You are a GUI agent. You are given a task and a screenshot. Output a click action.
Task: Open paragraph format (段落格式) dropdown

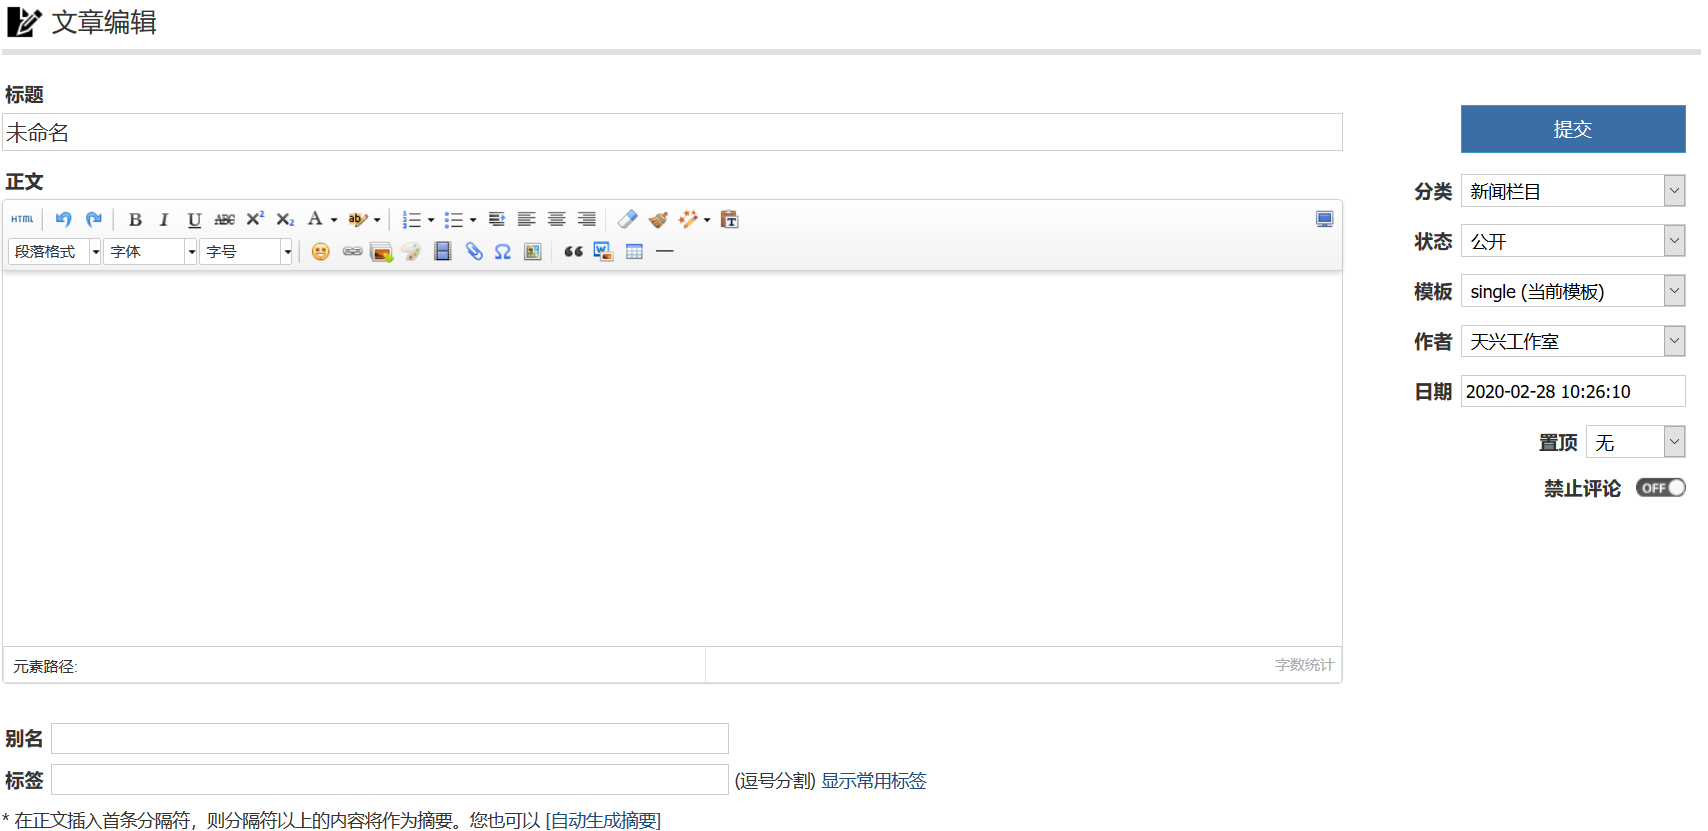[x=55, y=251]
